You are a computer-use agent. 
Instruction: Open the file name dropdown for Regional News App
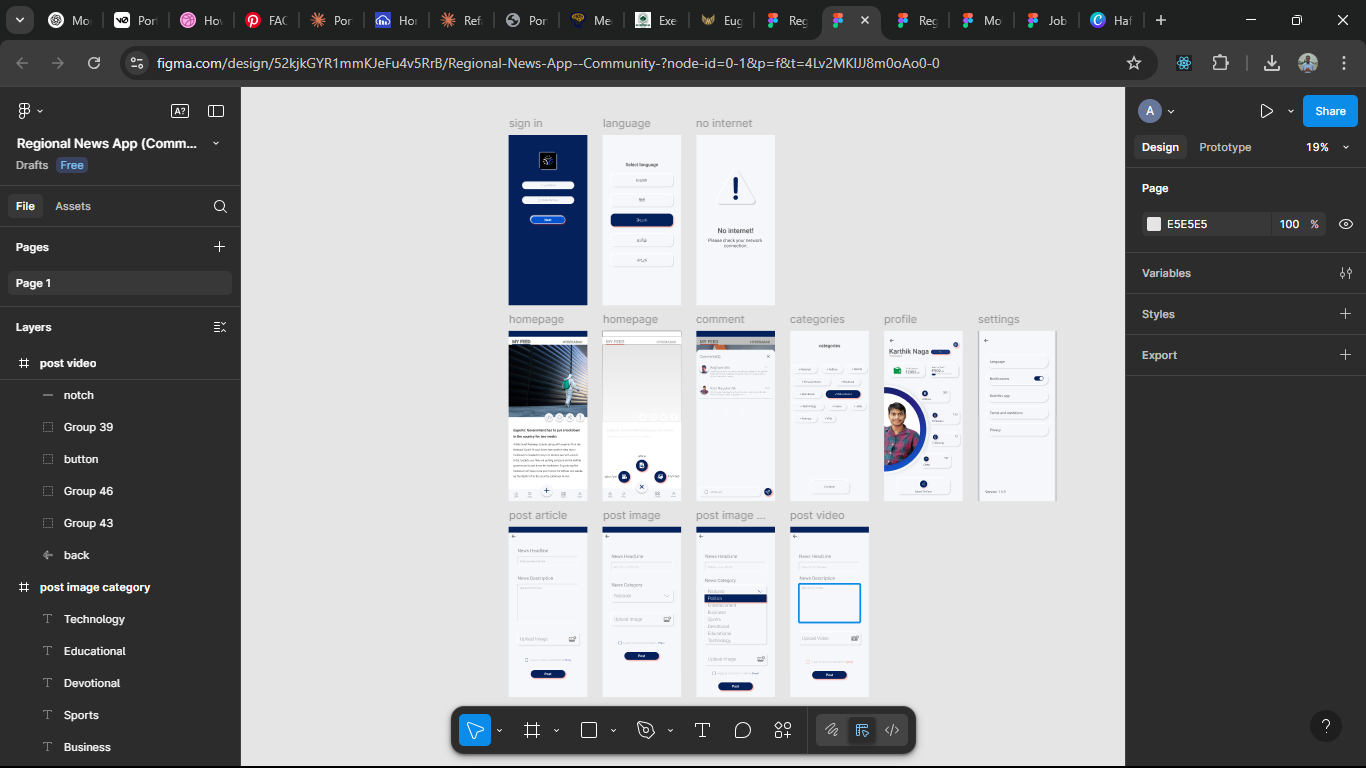coord(216,143)
